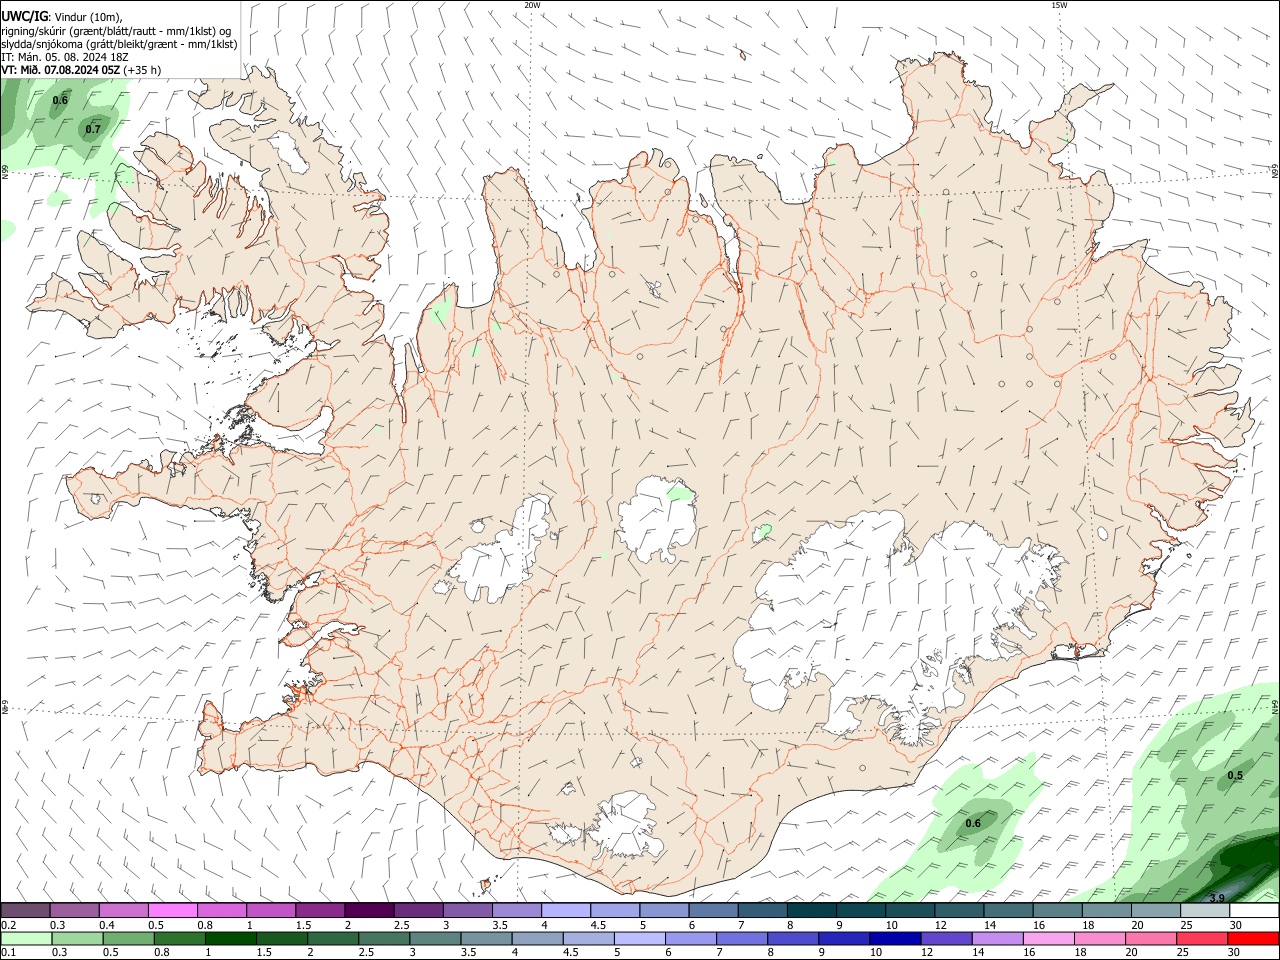Select the palest green rain swatch between 0.1 and 0.3
This screenshot has height=960, width=1280.
coord(26,938)
